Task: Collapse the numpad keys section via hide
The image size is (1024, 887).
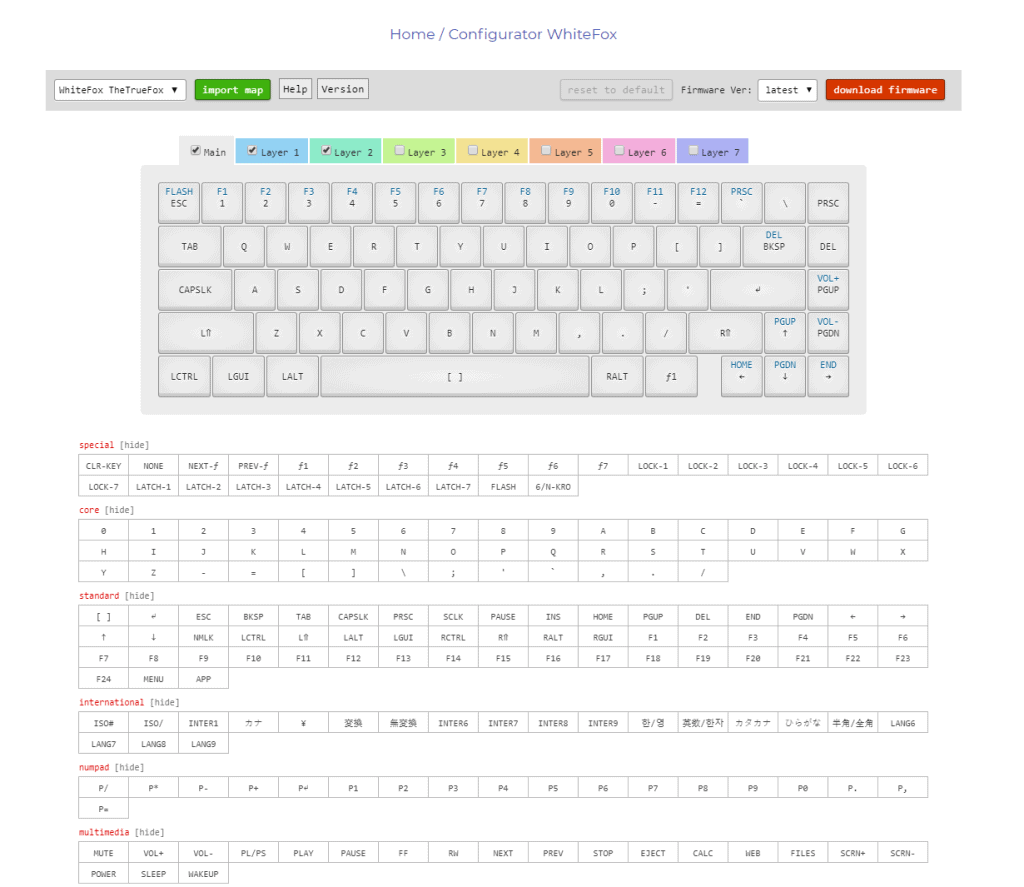Action: (x=129, y=767)
